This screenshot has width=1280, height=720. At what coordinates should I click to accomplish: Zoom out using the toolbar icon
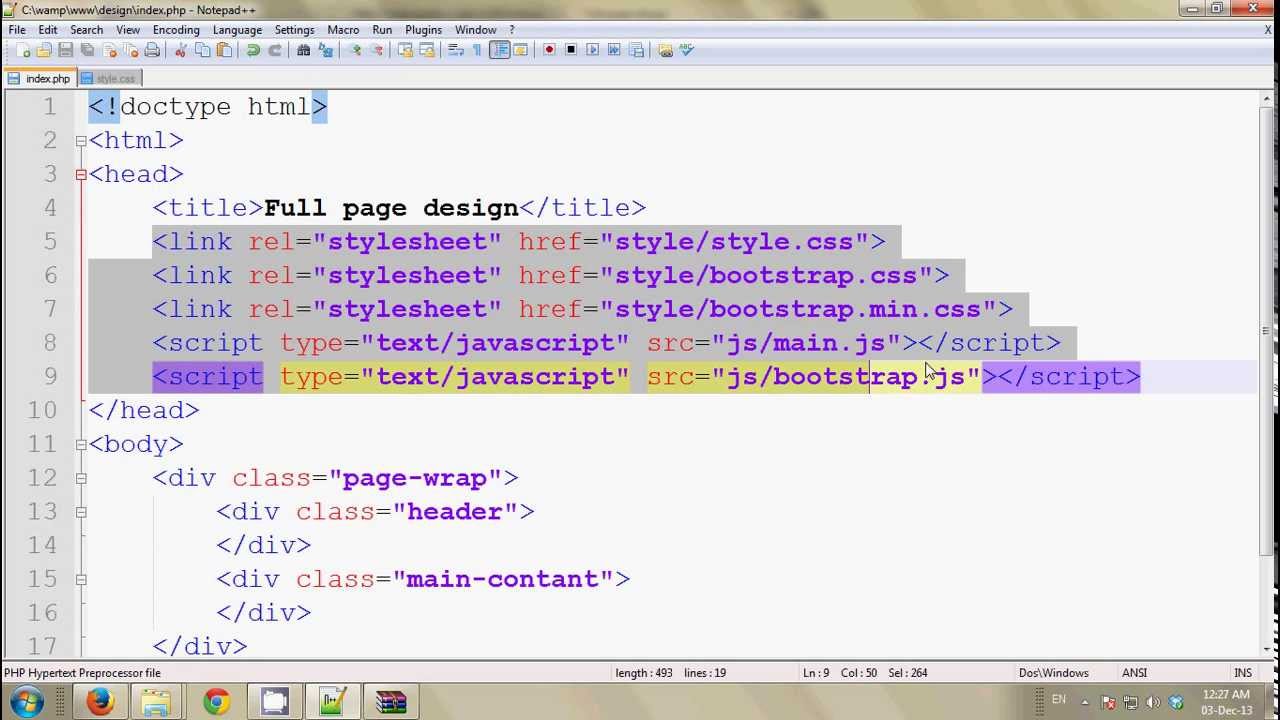377,50
